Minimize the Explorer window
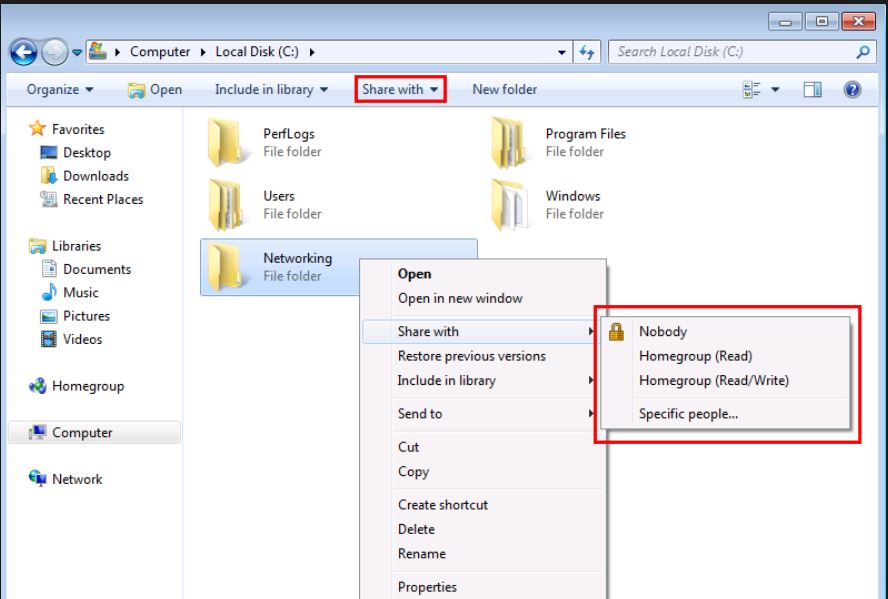The height and width of the screenshot is (599, 888). [x=785, y=22]
